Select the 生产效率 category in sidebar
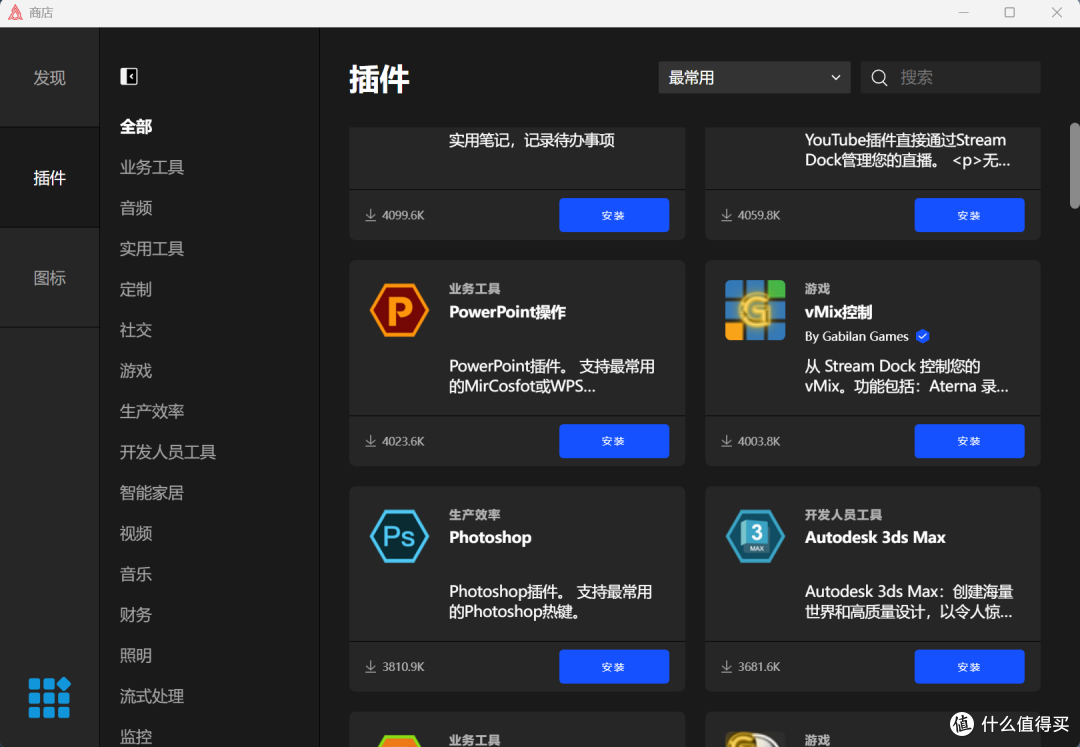The image size is (1080, 747). pyautogui.click(x=152, y=411)
